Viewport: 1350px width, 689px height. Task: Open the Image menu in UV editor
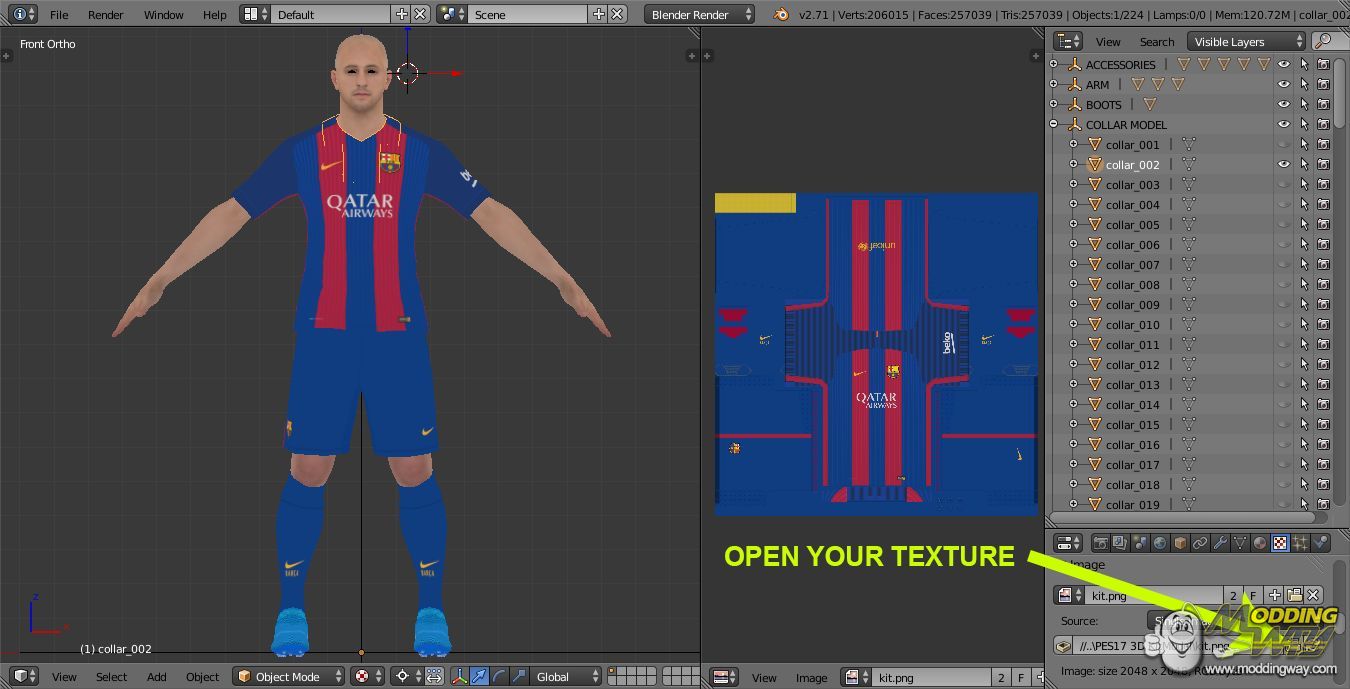pos(811,677)
